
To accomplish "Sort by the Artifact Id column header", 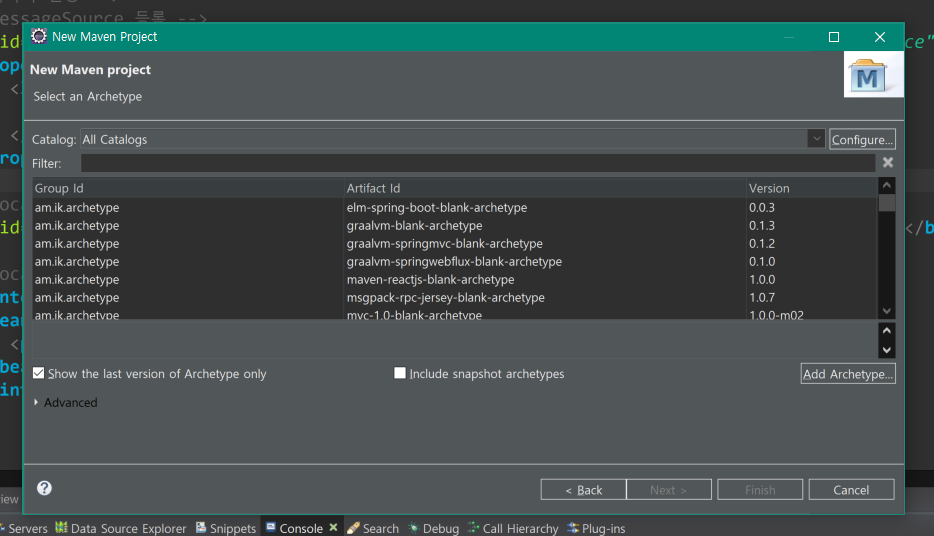I will 545,188.
